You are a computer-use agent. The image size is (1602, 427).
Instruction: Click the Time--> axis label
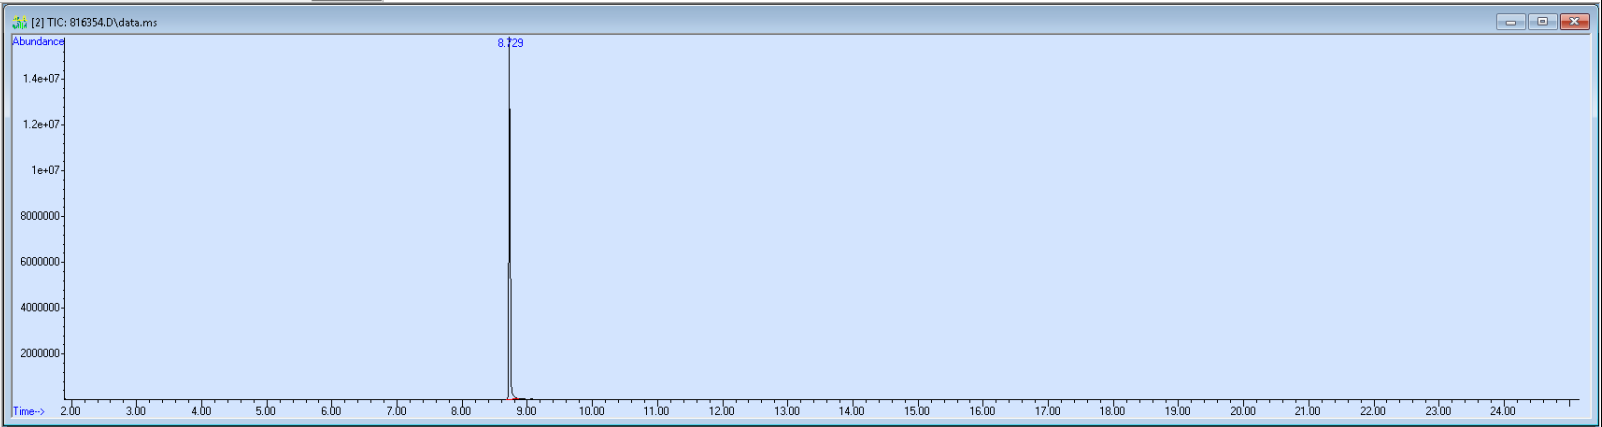pos(29,411)
